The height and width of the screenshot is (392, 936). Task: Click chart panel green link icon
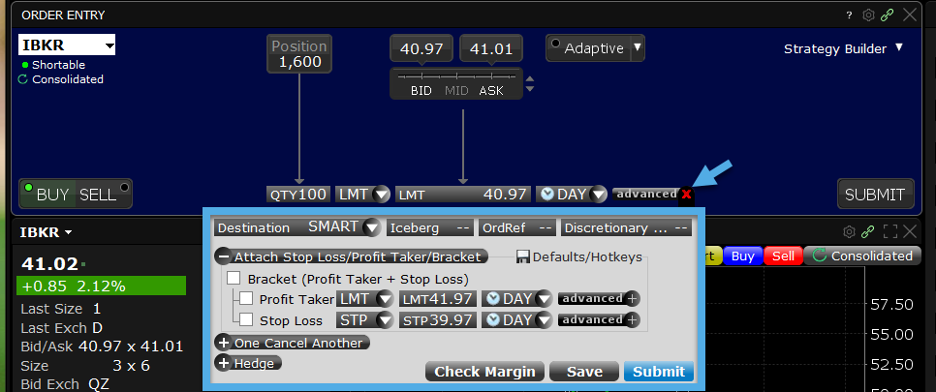868,232
